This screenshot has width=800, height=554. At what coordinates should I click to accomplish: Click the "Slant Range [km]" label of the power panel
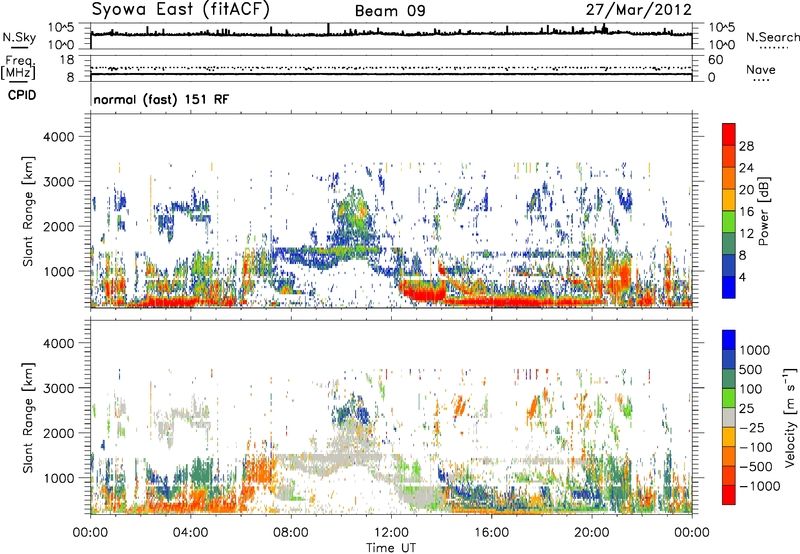(28, 211)
